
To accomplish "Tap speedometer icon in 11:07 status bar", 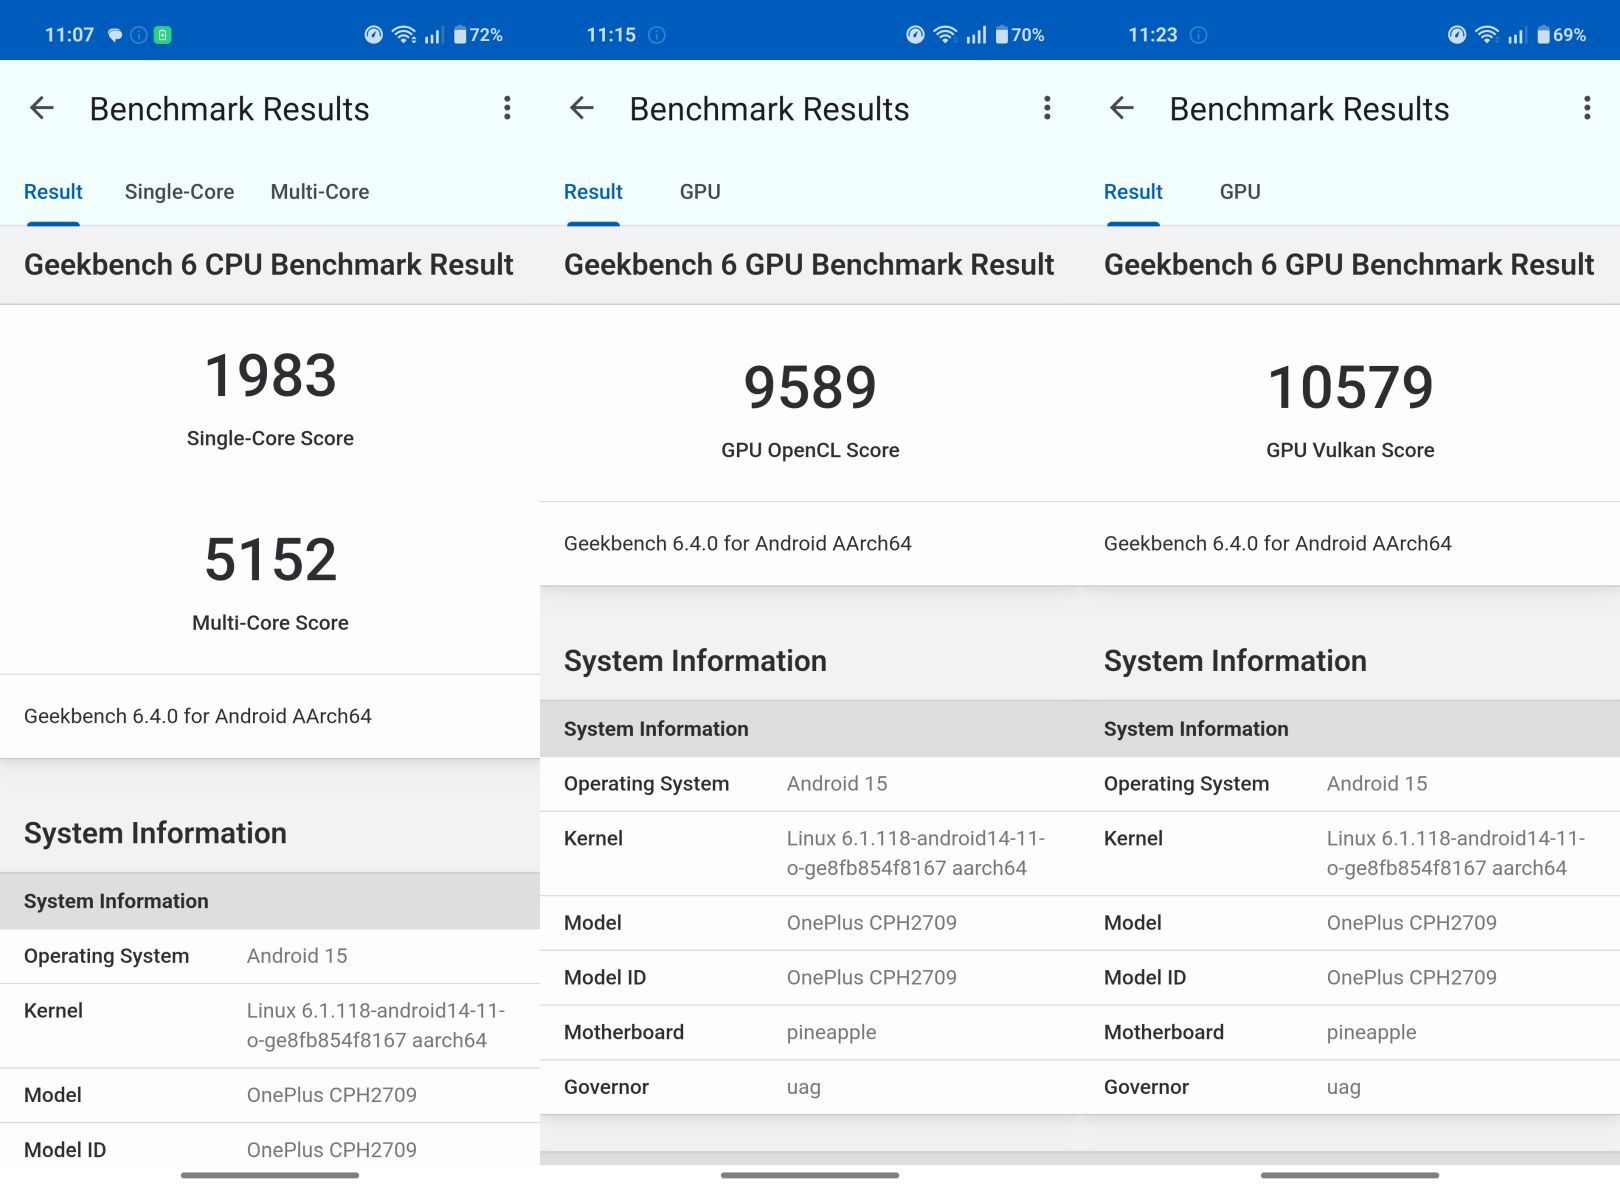I will 374,35.
